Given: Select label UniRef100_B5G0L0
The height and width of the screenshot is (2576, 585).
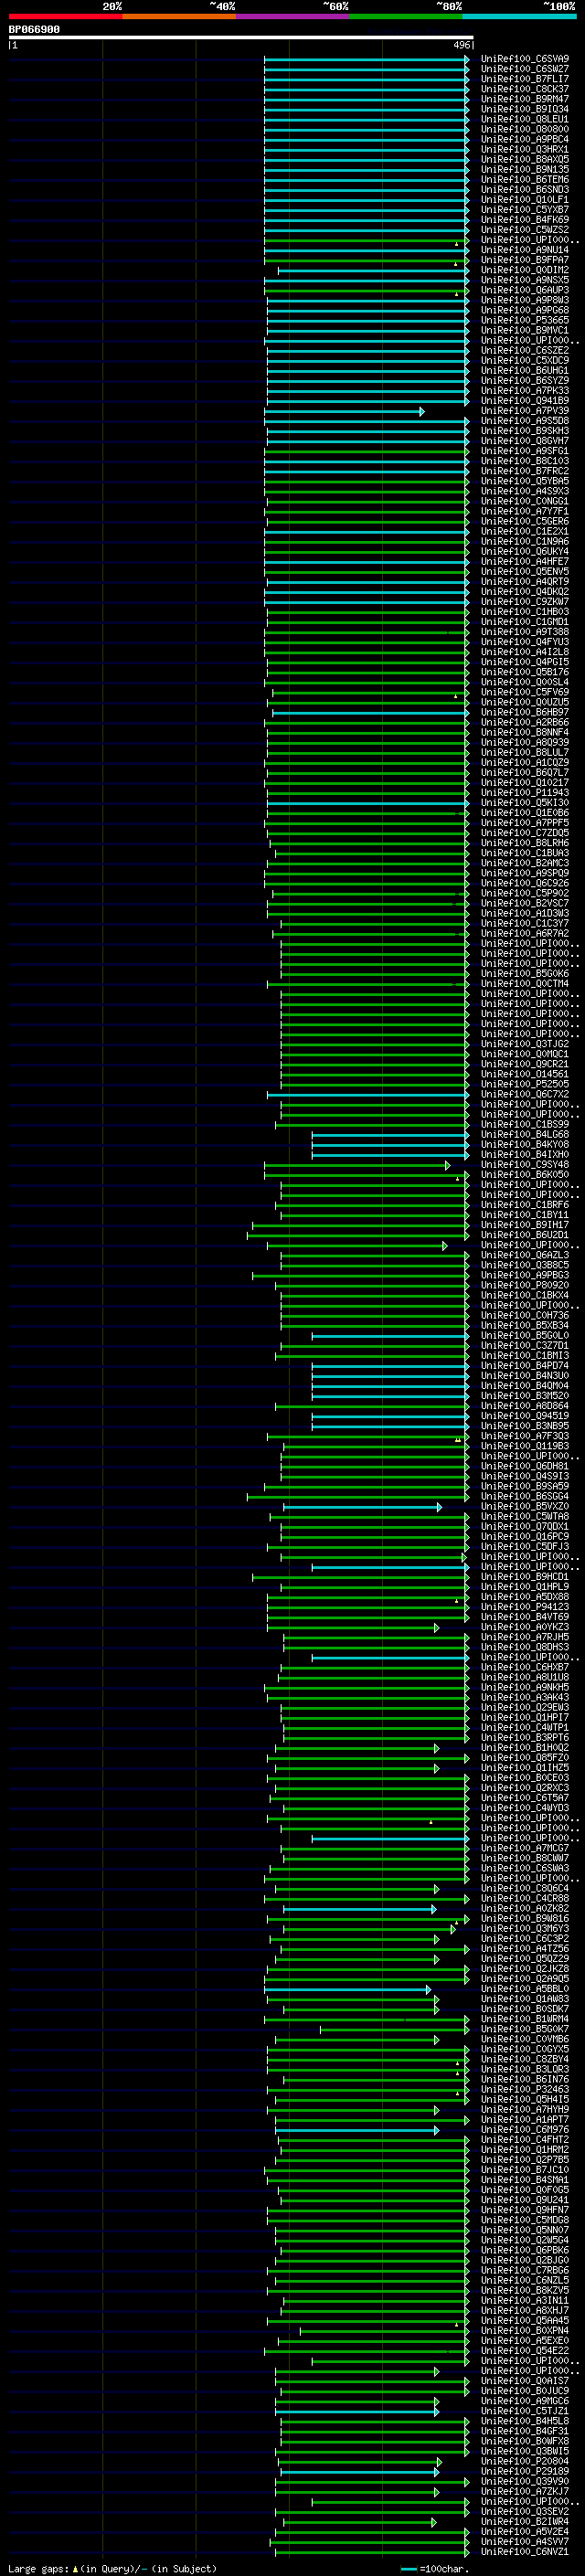Looking at the screenshot, I should (524, 1336).
